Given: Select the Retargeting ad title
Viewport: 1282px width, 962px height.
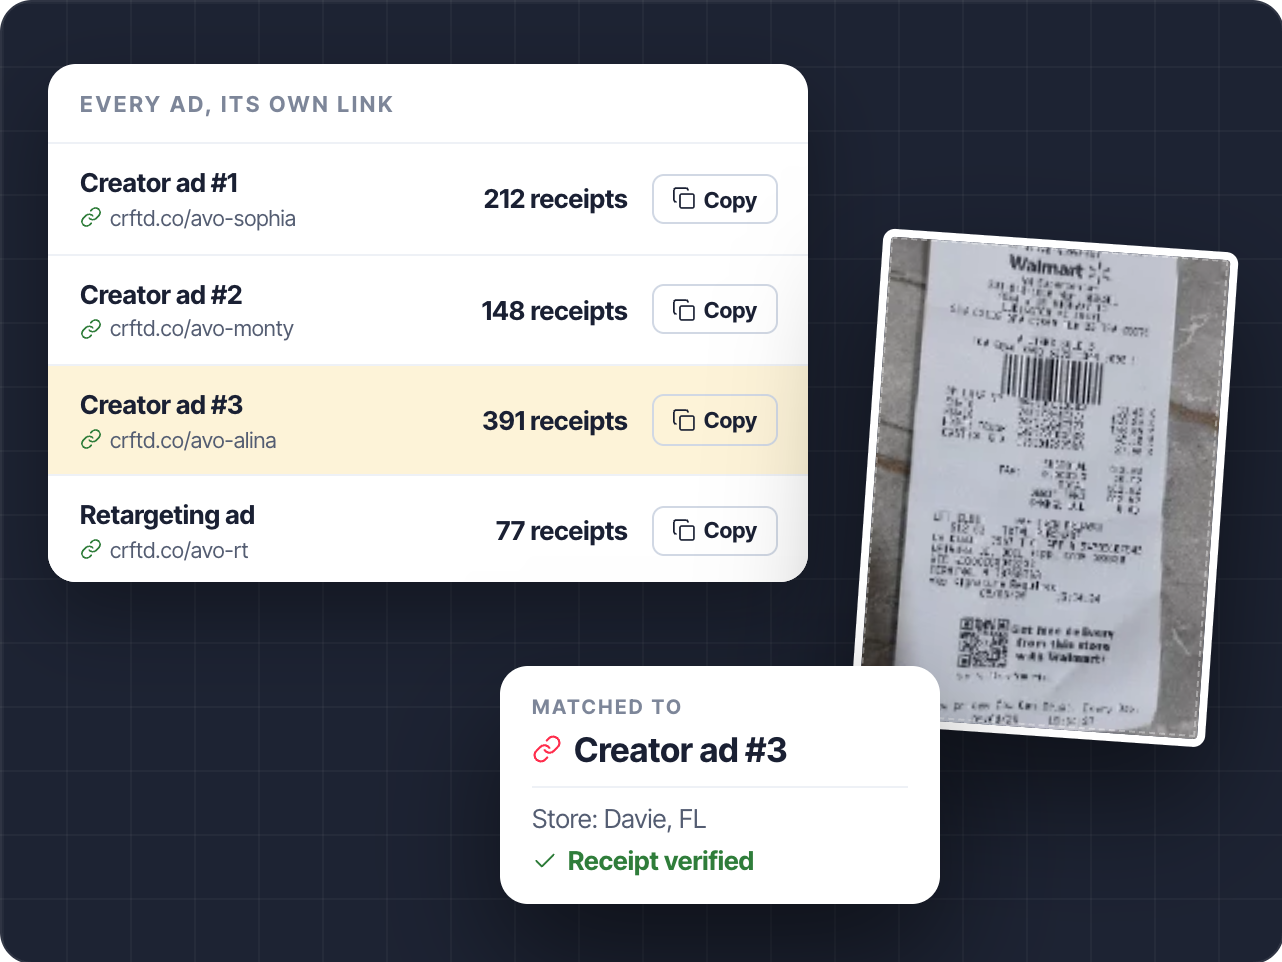Looking at the screenshot, I should (x=167, y=515).
